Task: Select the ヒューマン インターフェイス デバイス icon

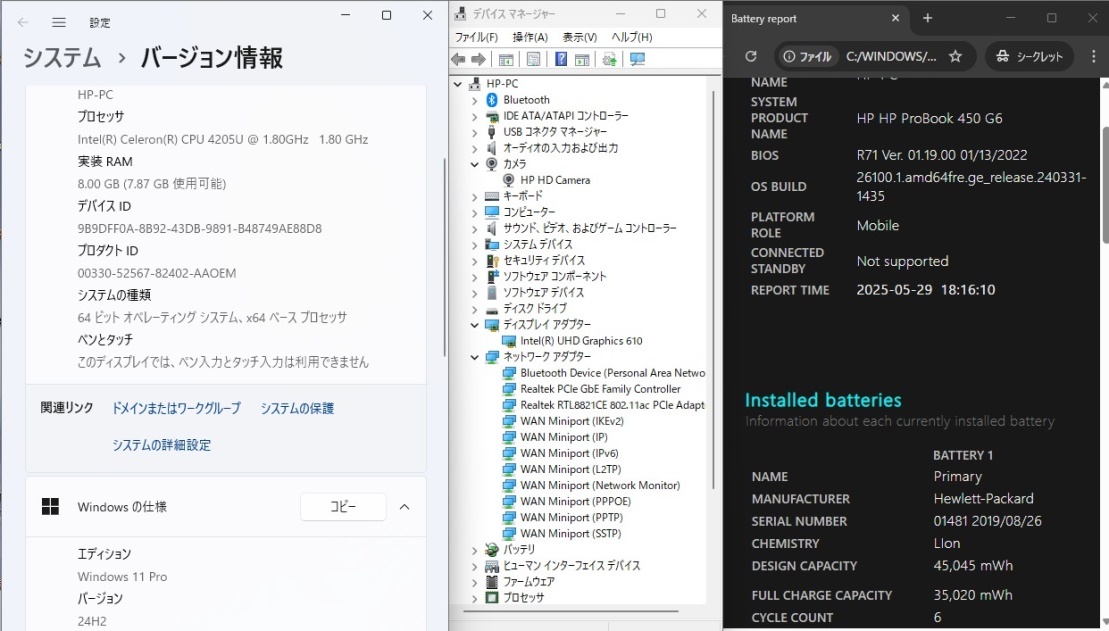Action: (492, 566)
